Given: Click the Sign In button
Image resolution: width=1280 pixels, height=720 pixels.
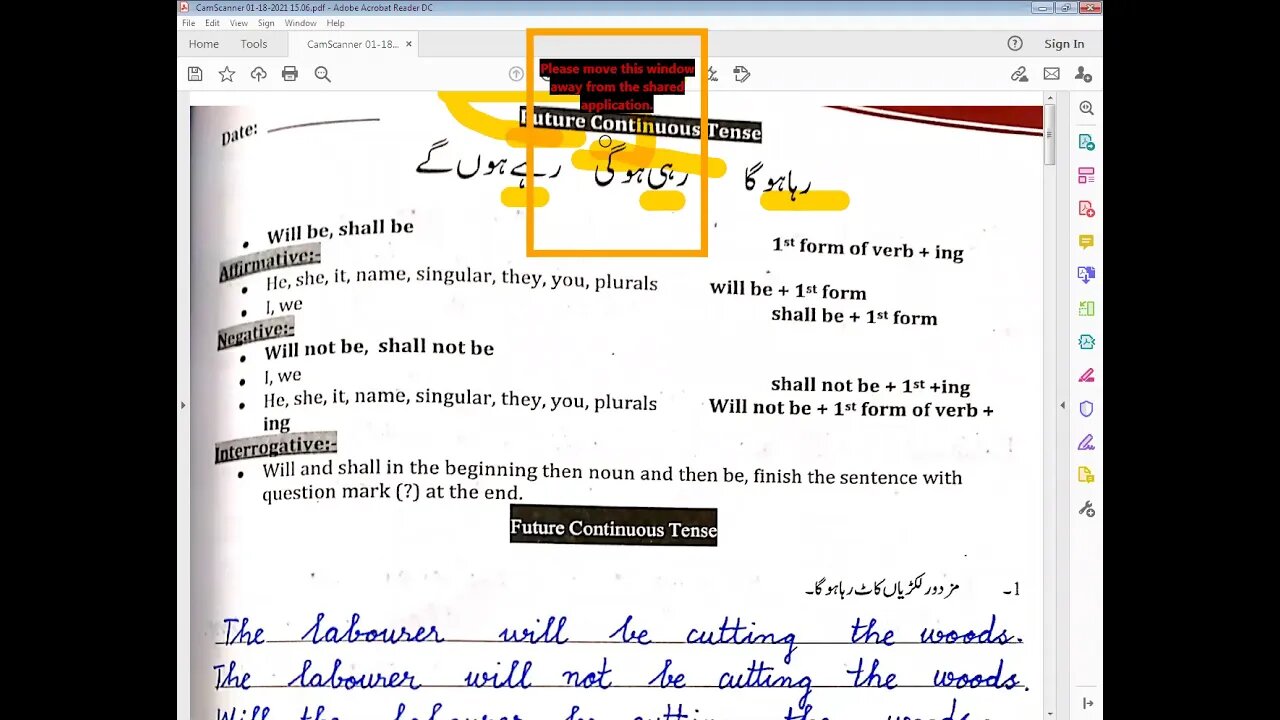Looking at the screenshot, I should coord(1064,44).
